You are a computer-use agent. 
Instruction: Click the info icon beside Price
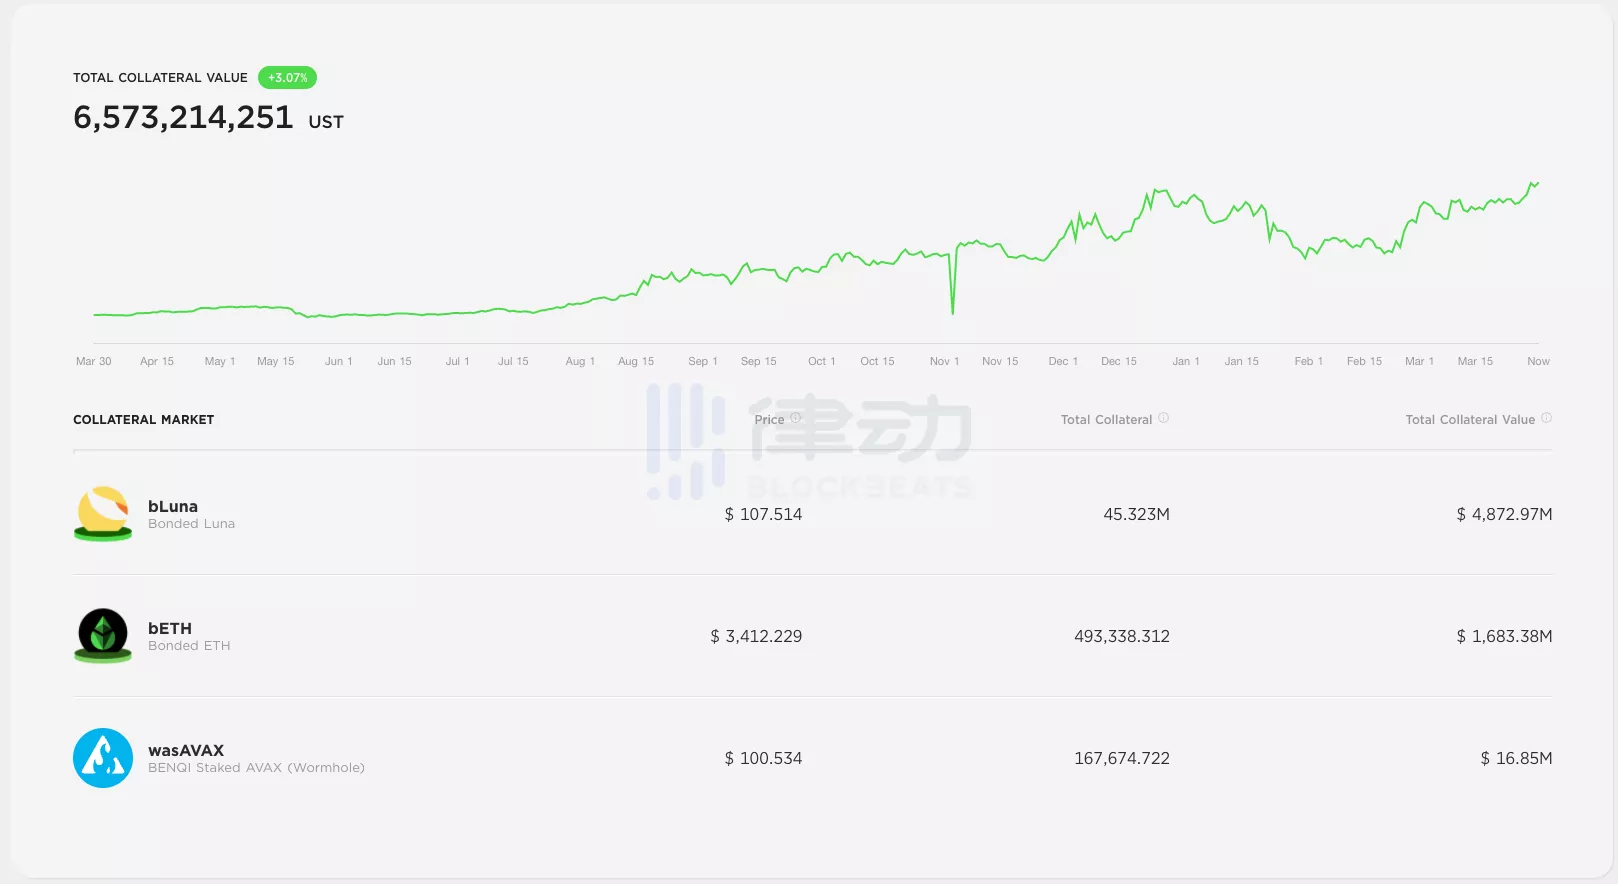point(796,418)
